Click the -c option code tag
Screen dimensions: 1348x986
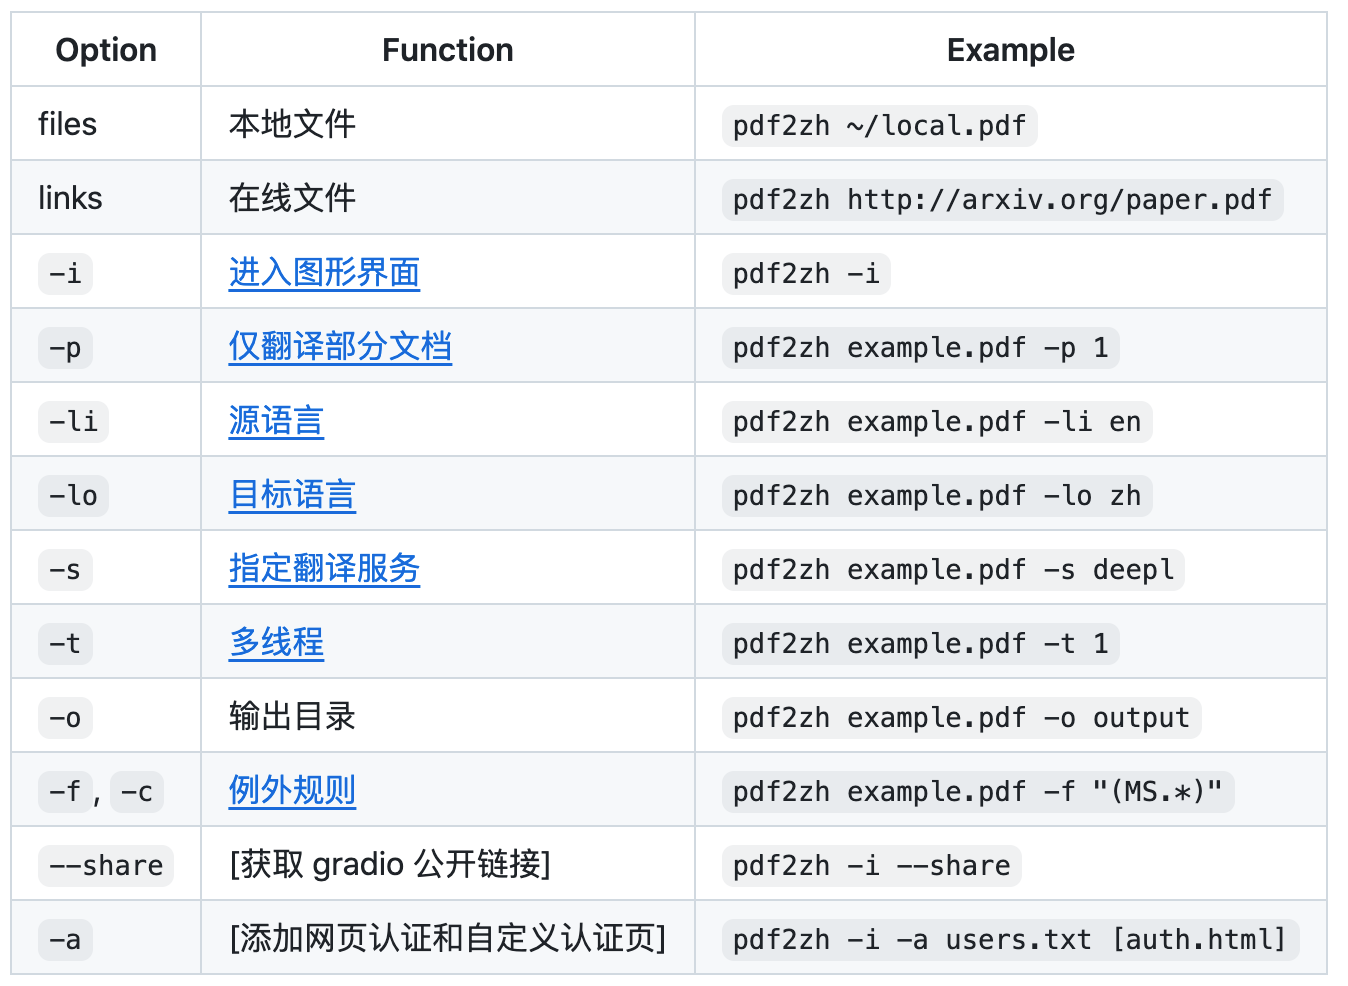[x=137, y=792]
